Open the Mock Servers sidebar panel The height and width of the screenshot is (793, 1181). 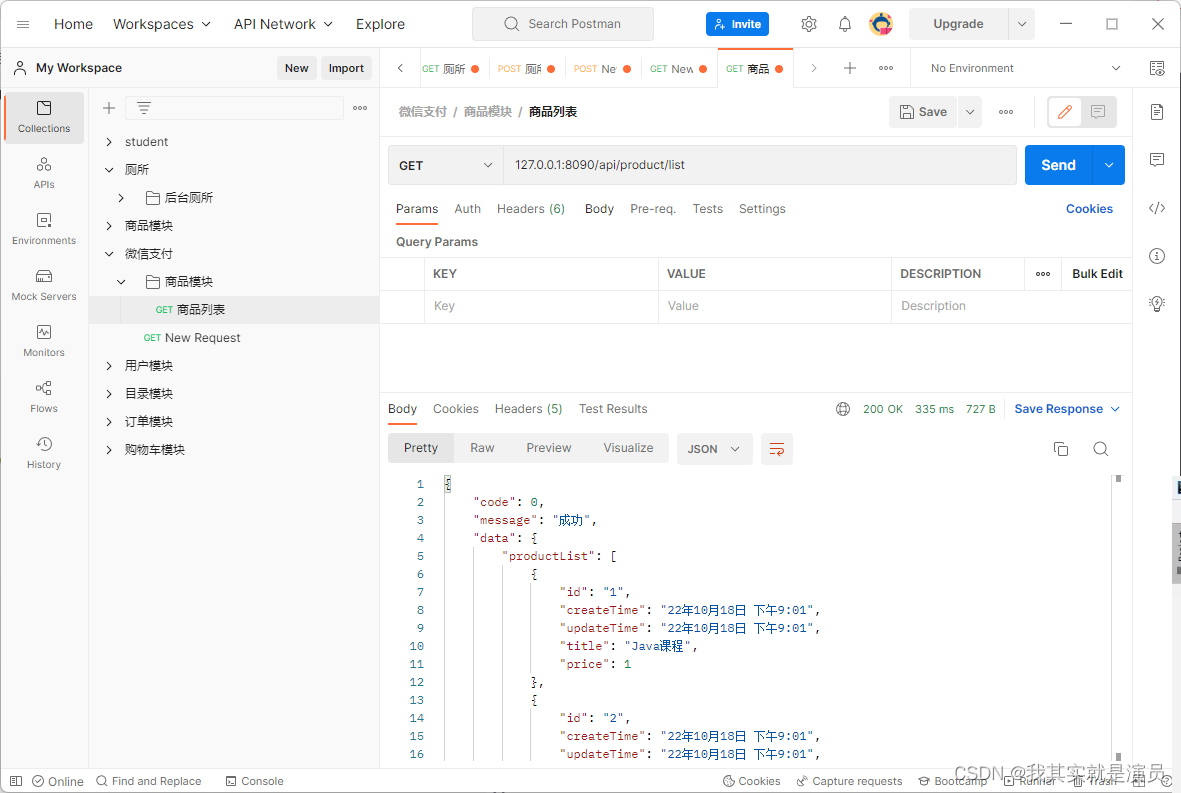(44, 285)
